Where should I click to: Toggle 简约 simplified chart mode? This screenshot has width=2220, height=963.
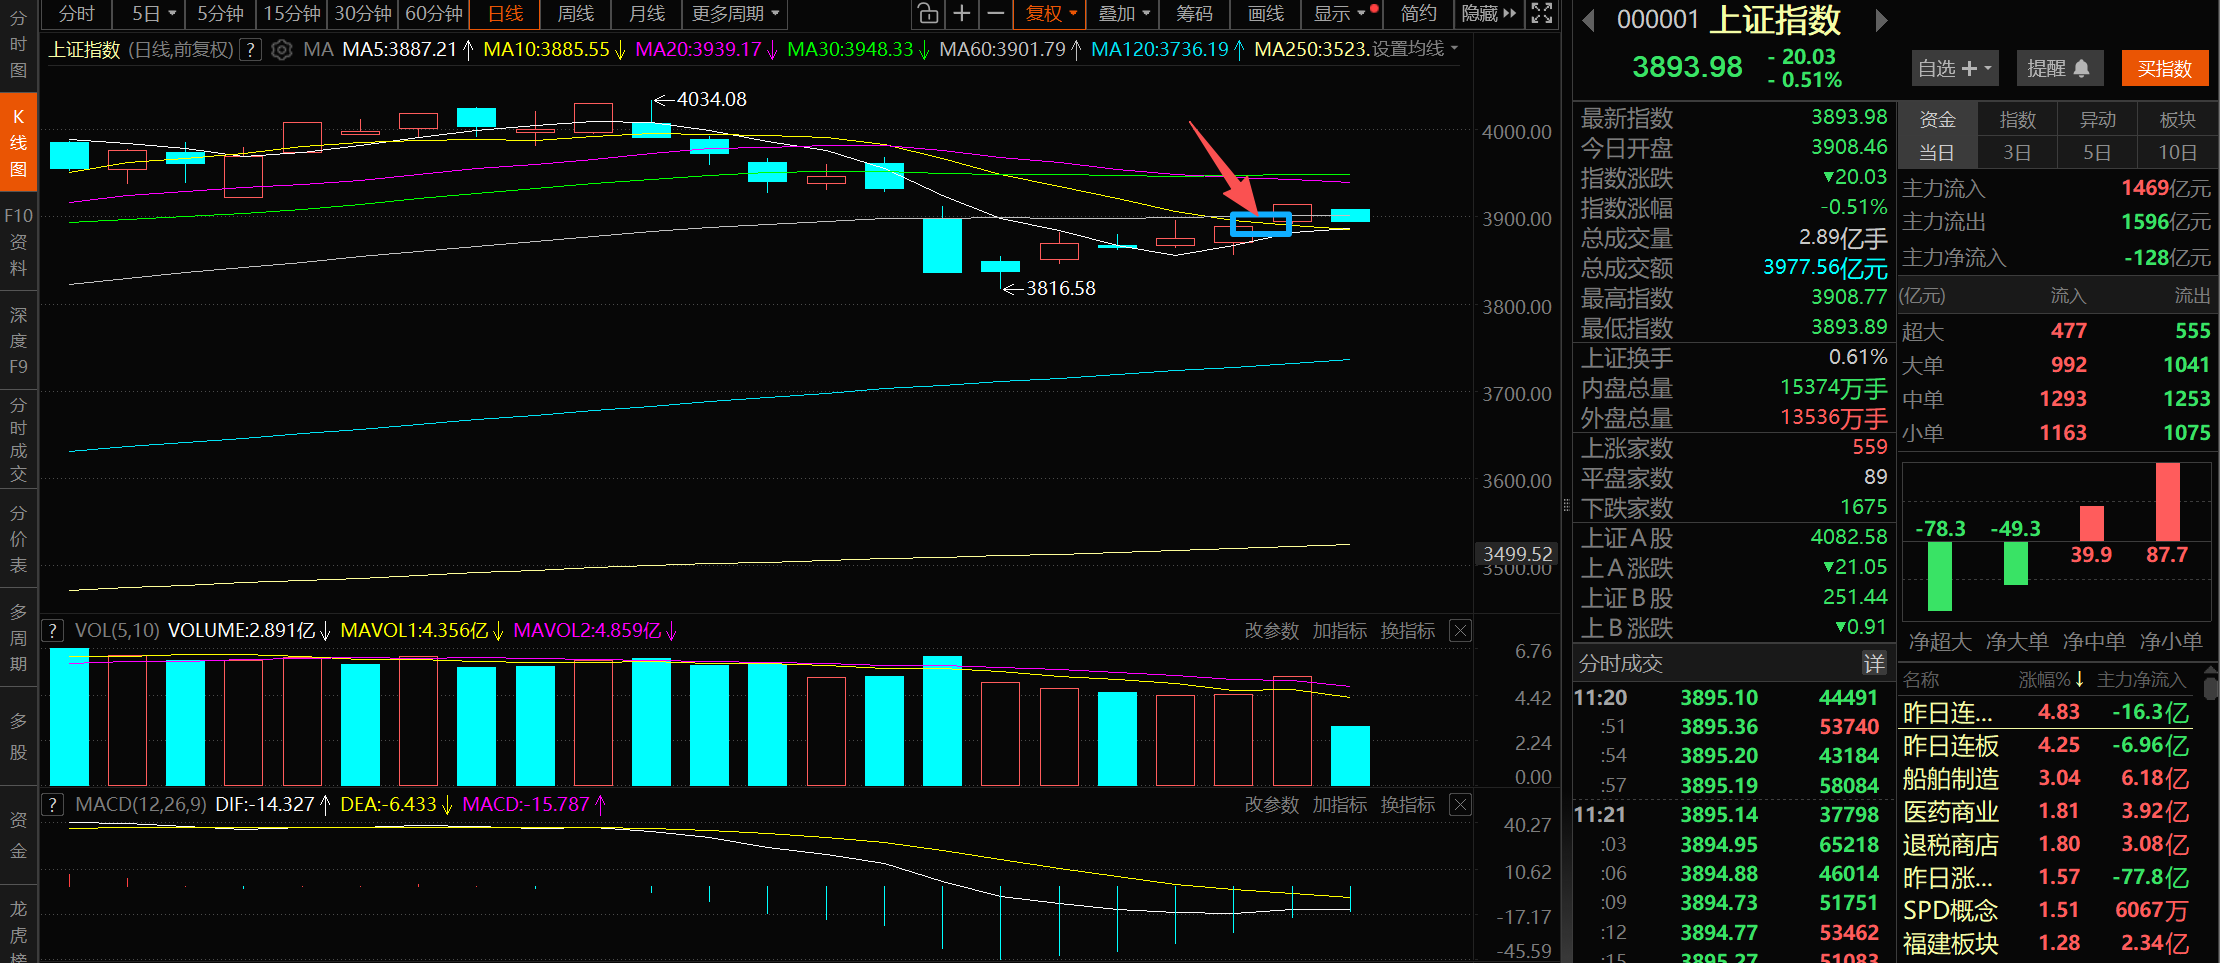click(1418, 14)
